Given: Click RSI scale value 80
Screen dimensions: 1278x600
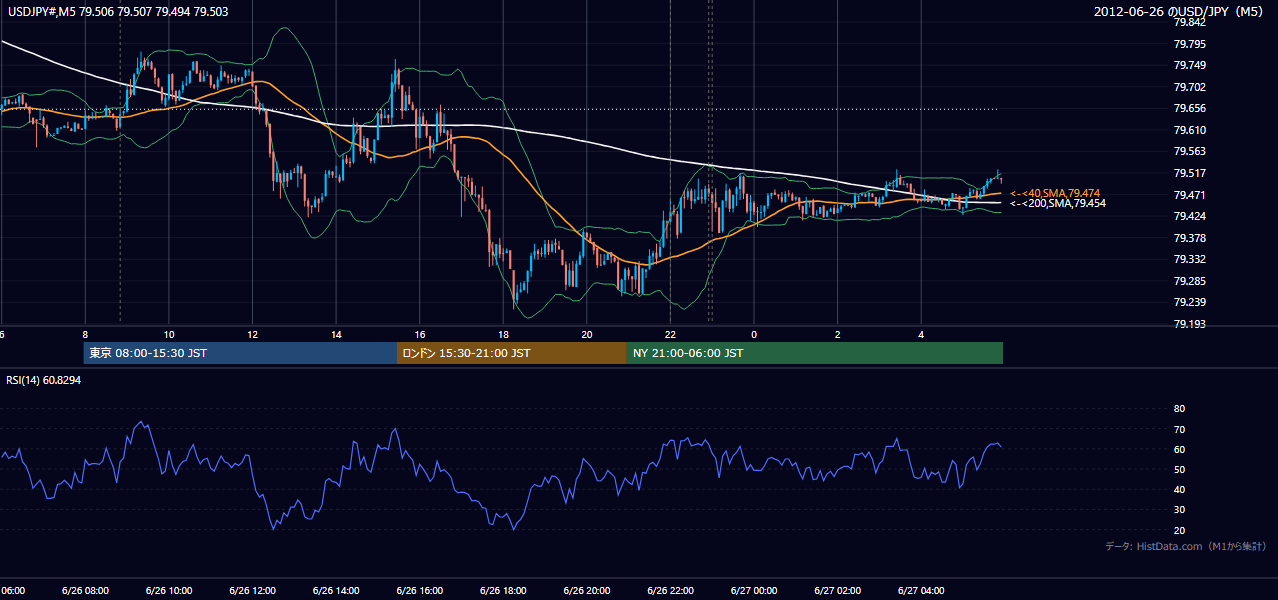Looking at the screenshot, I should 1179,409.
